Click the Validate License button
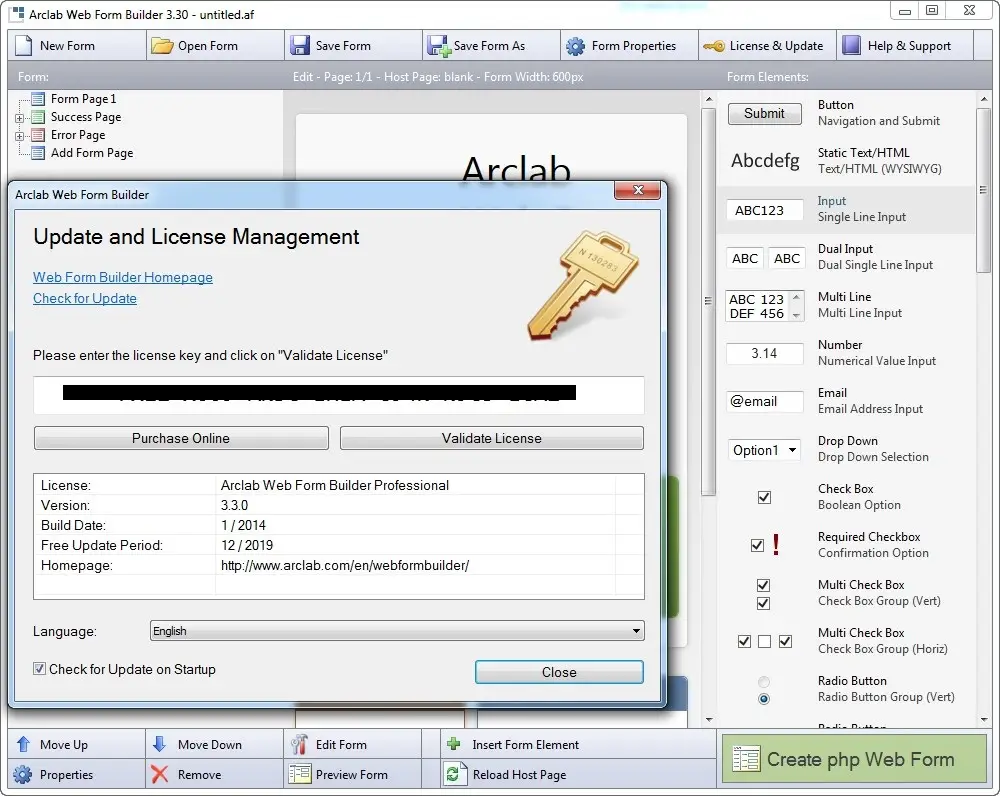Screen dimensions: 1000x796 (x=492, y=438)
